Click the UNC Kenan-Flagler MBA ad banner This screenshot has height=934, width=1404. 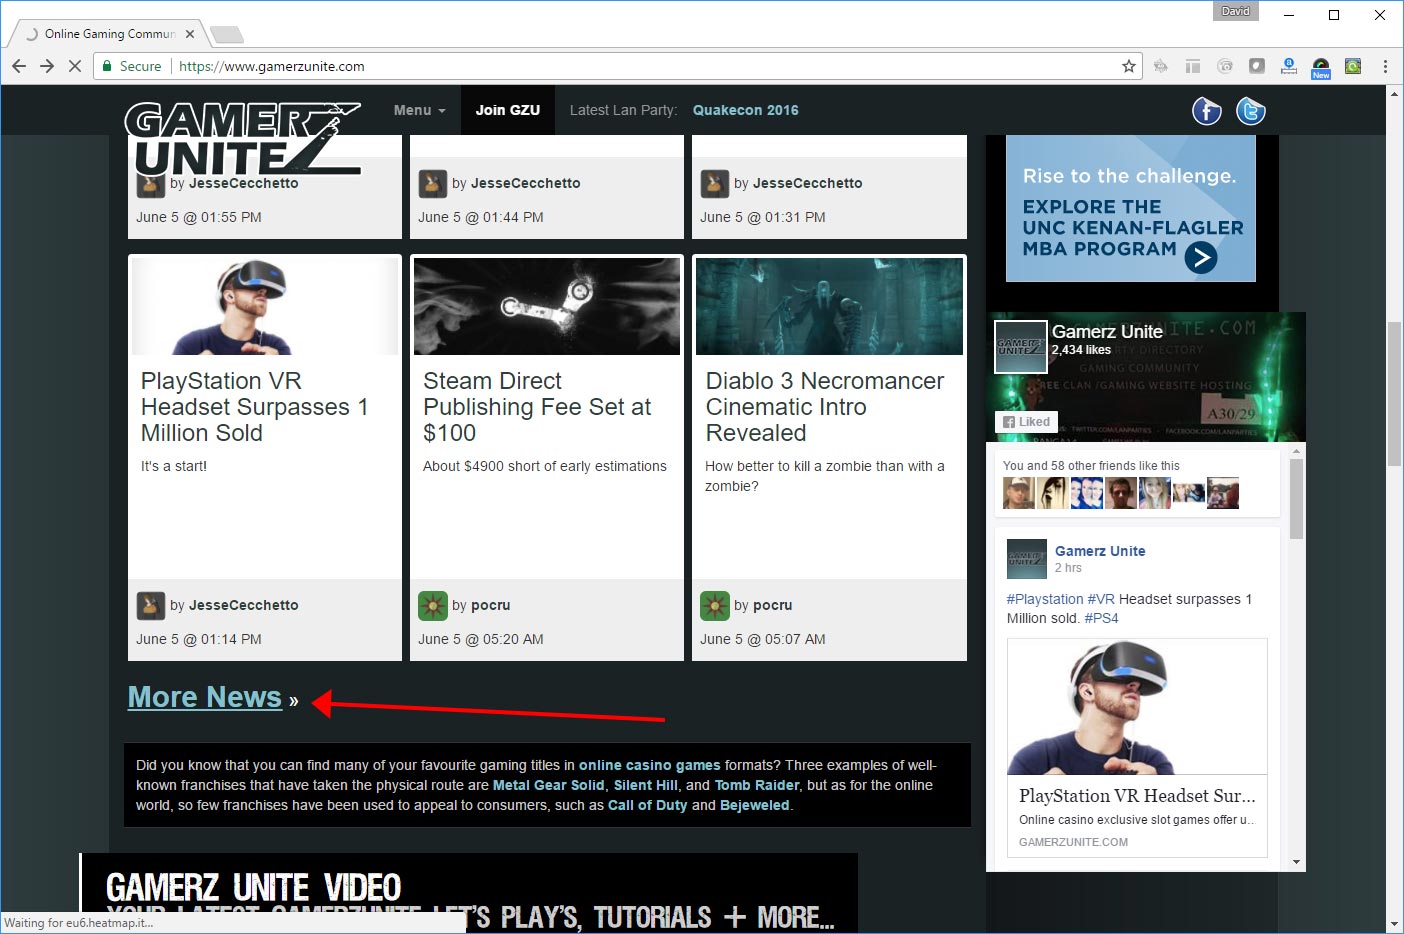point(1130,208)
